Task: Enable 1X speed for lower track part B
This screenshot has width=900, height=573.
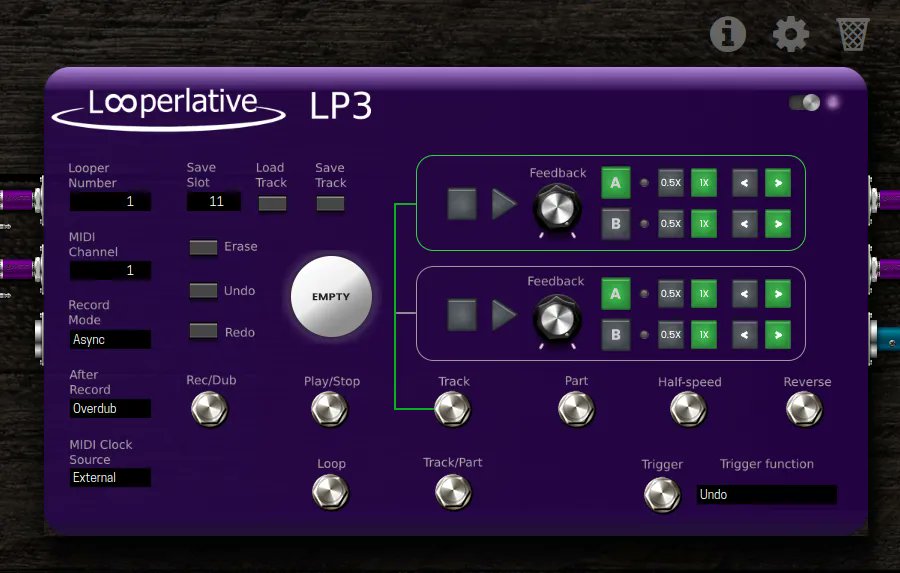Action: click(704, 334)
